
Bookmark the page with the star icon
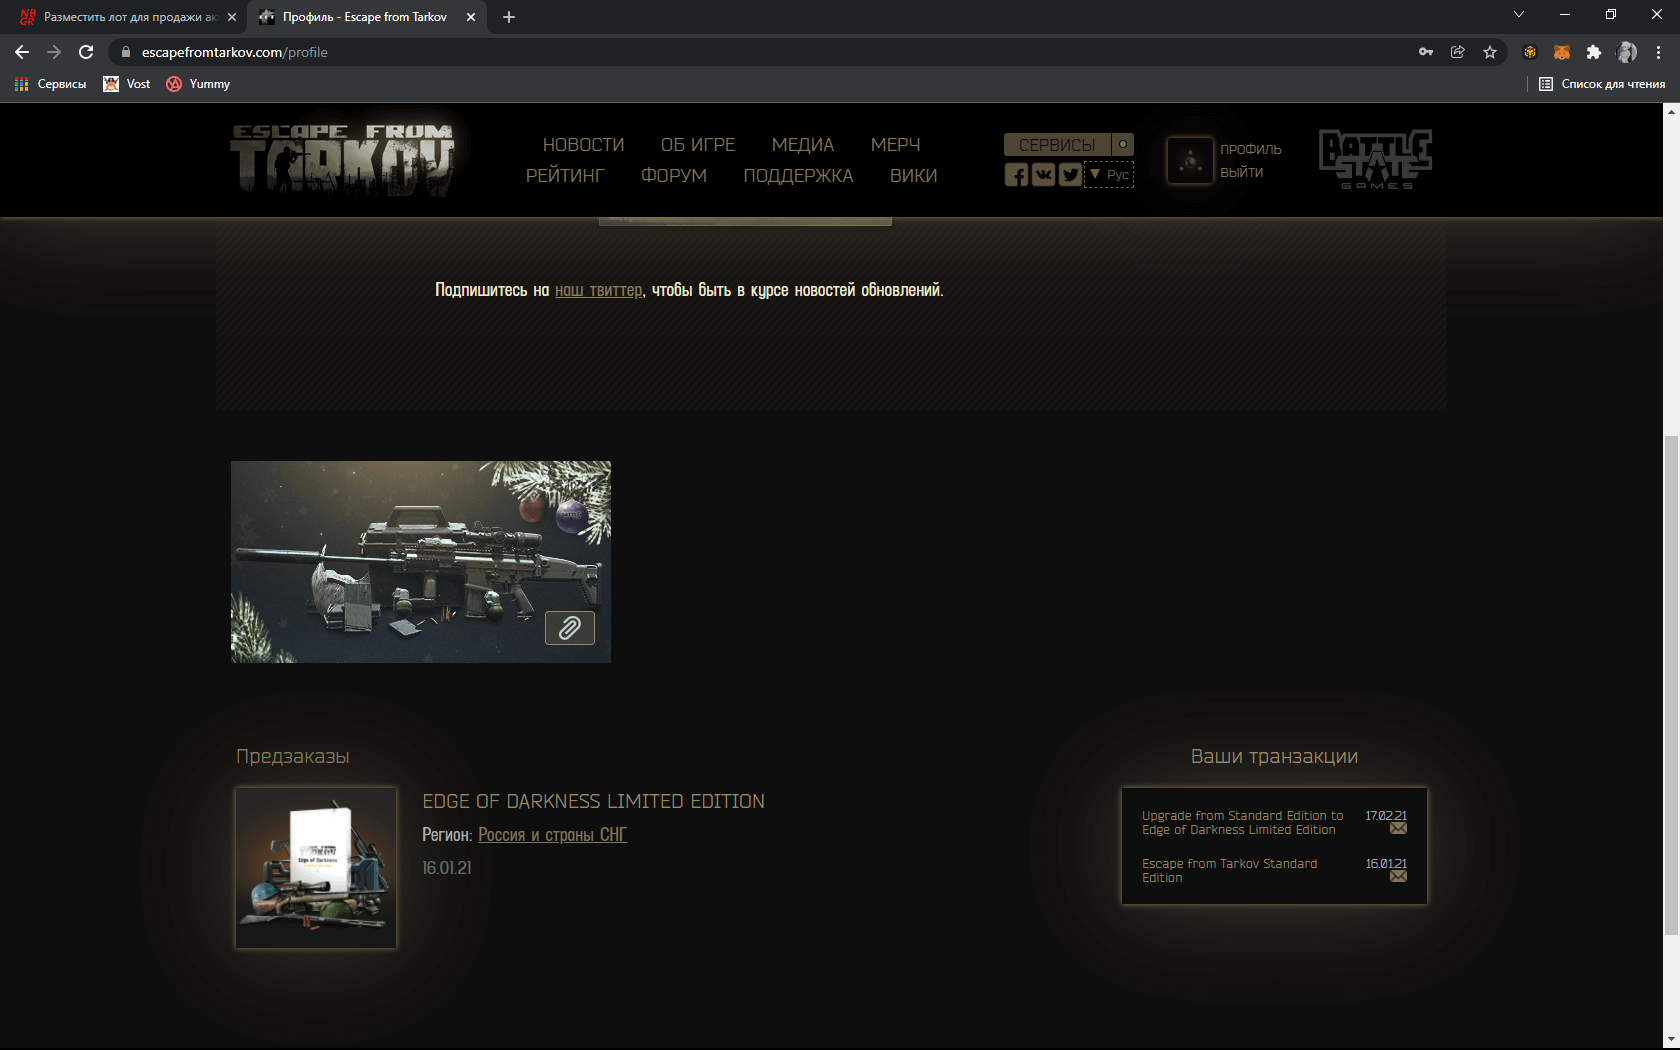(1490, 52)
